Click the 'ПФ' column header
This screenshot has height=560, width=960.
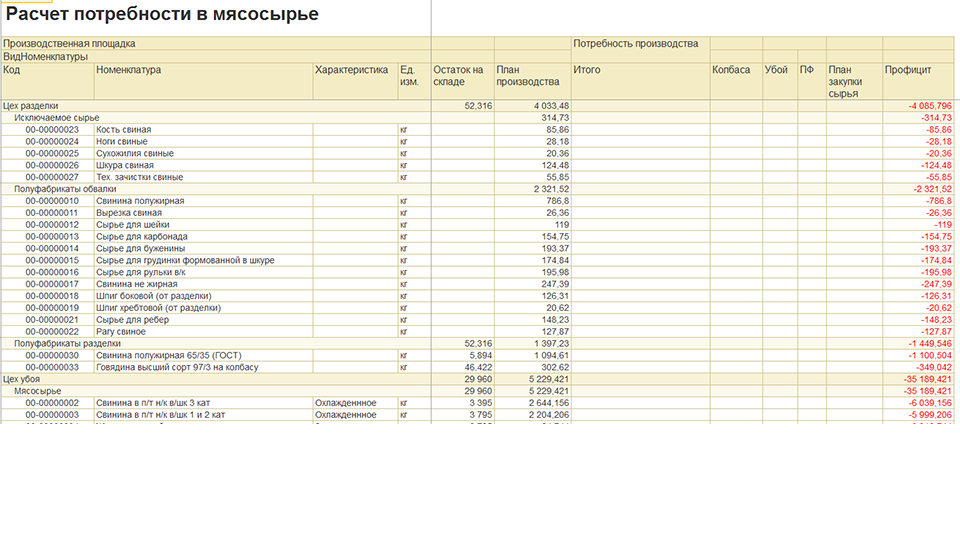pyautogui.click(x=812, y=81)
